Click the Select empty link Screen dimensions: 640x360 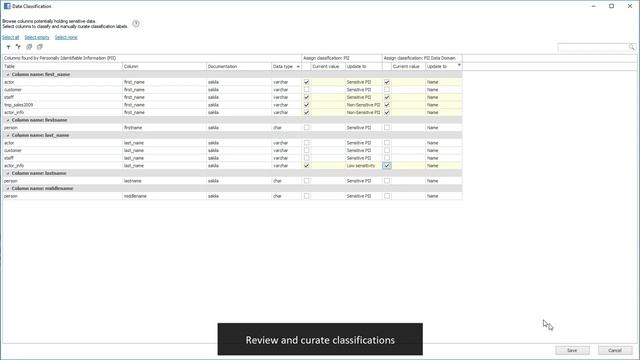click(x=37, y=37)
